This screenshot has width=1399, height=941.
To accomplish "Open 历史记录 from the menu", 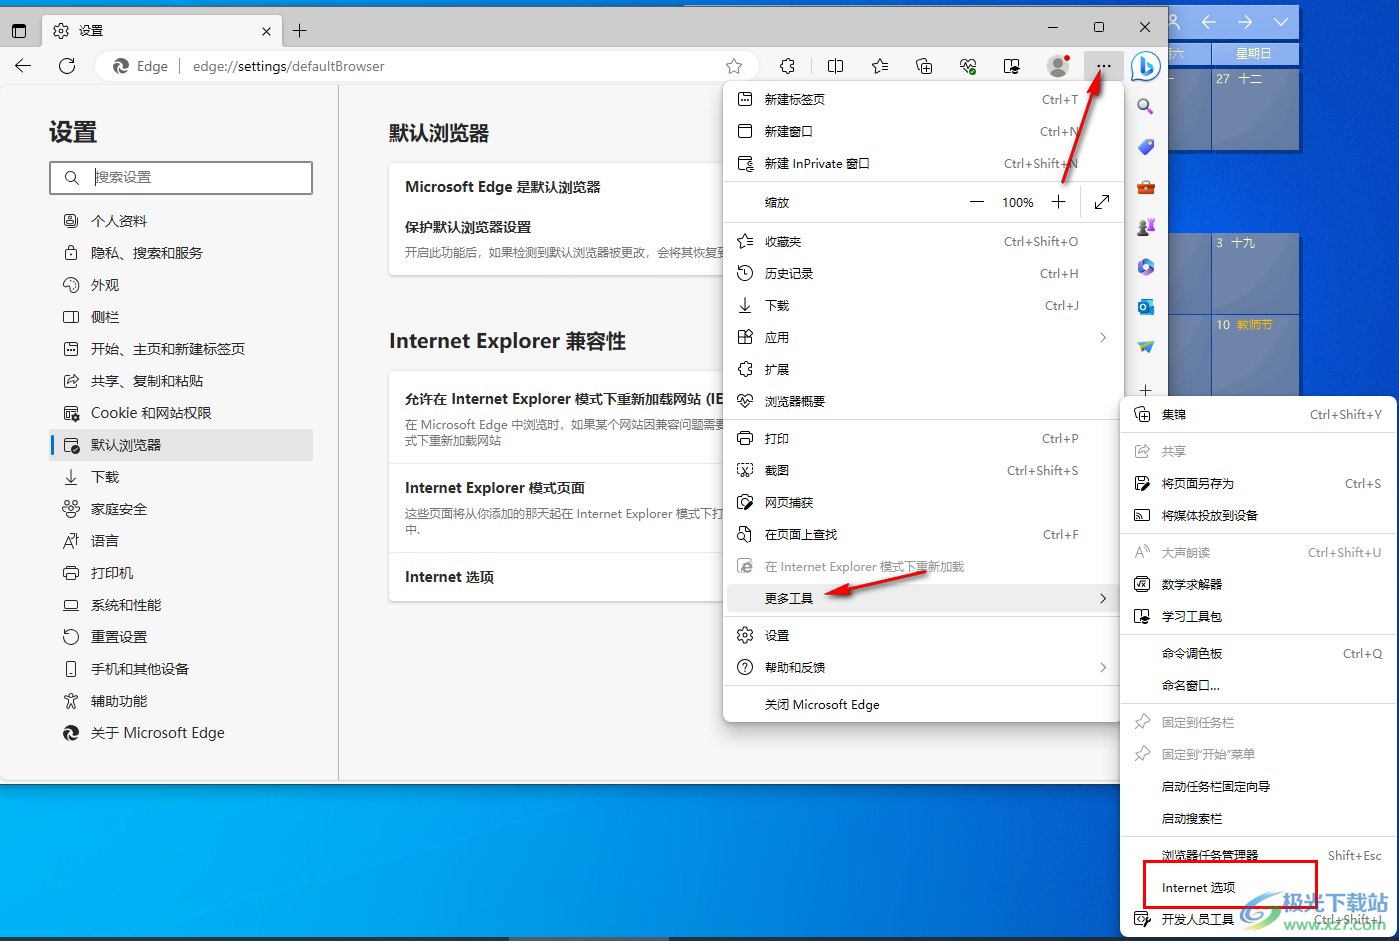I will coord(921,273).
